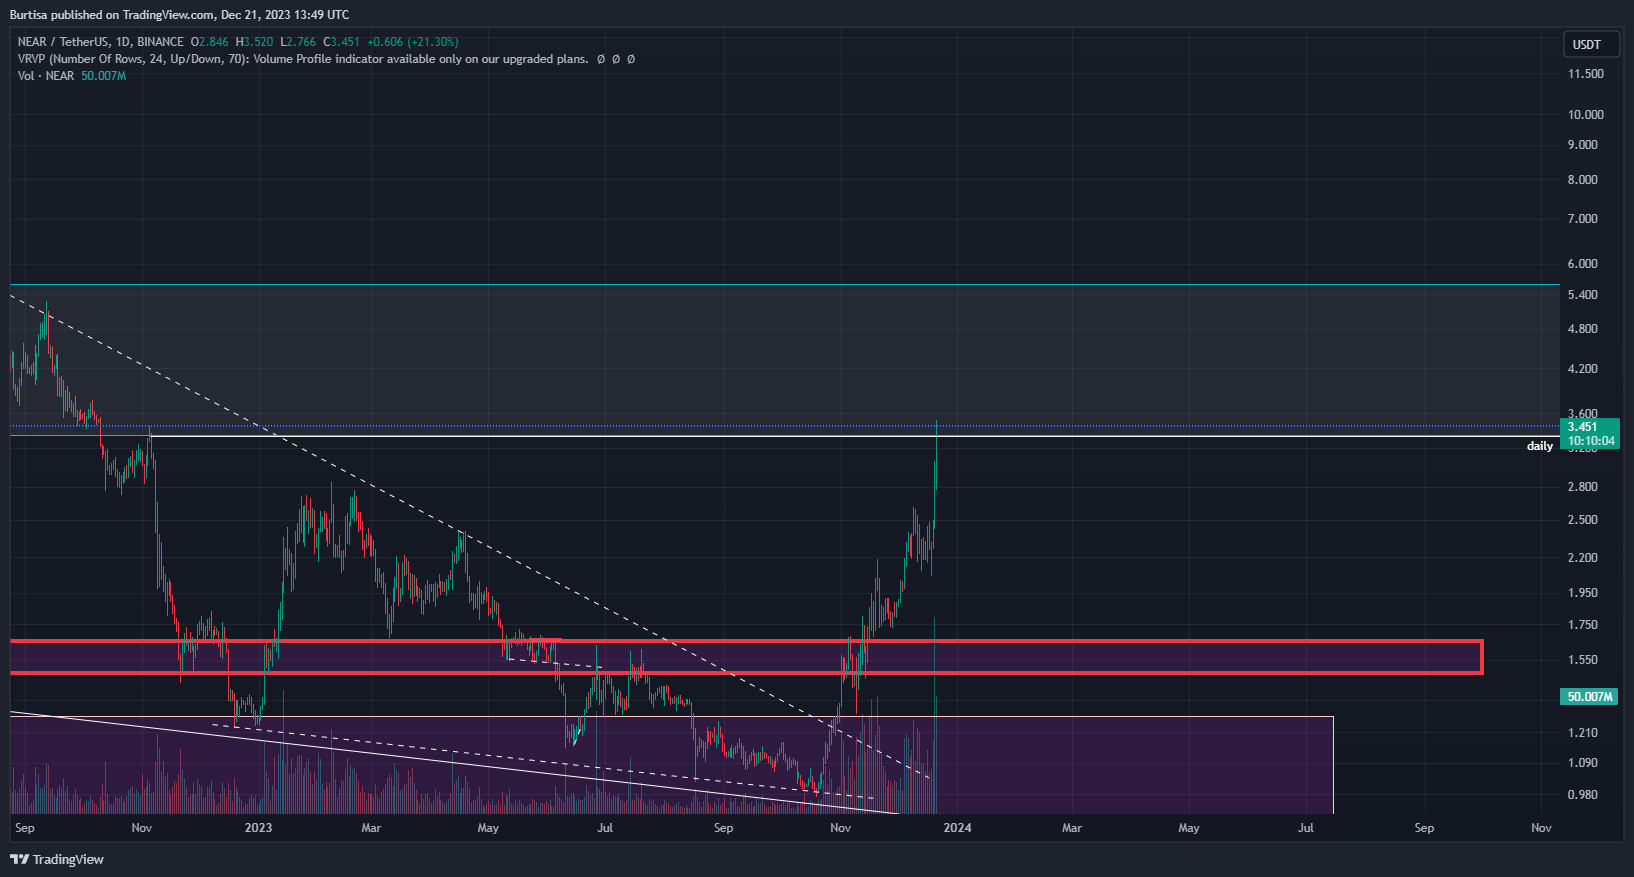The width and height of the screenshot is (1634, 877).
Task: Click the 10:10:04 bar countdown
Action: [x=1590, y=441]
